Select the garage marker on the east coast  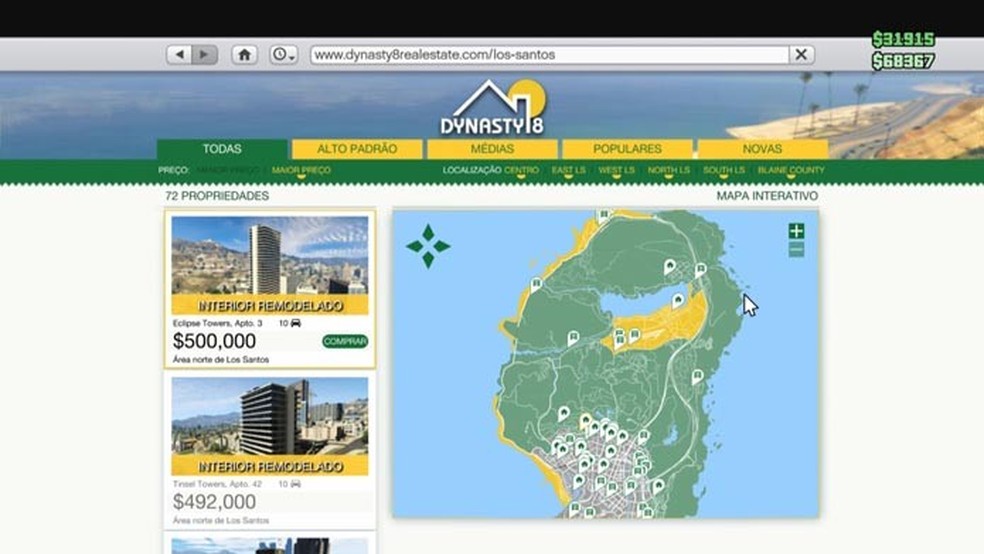pyautogui.click(x=697, y=376)
